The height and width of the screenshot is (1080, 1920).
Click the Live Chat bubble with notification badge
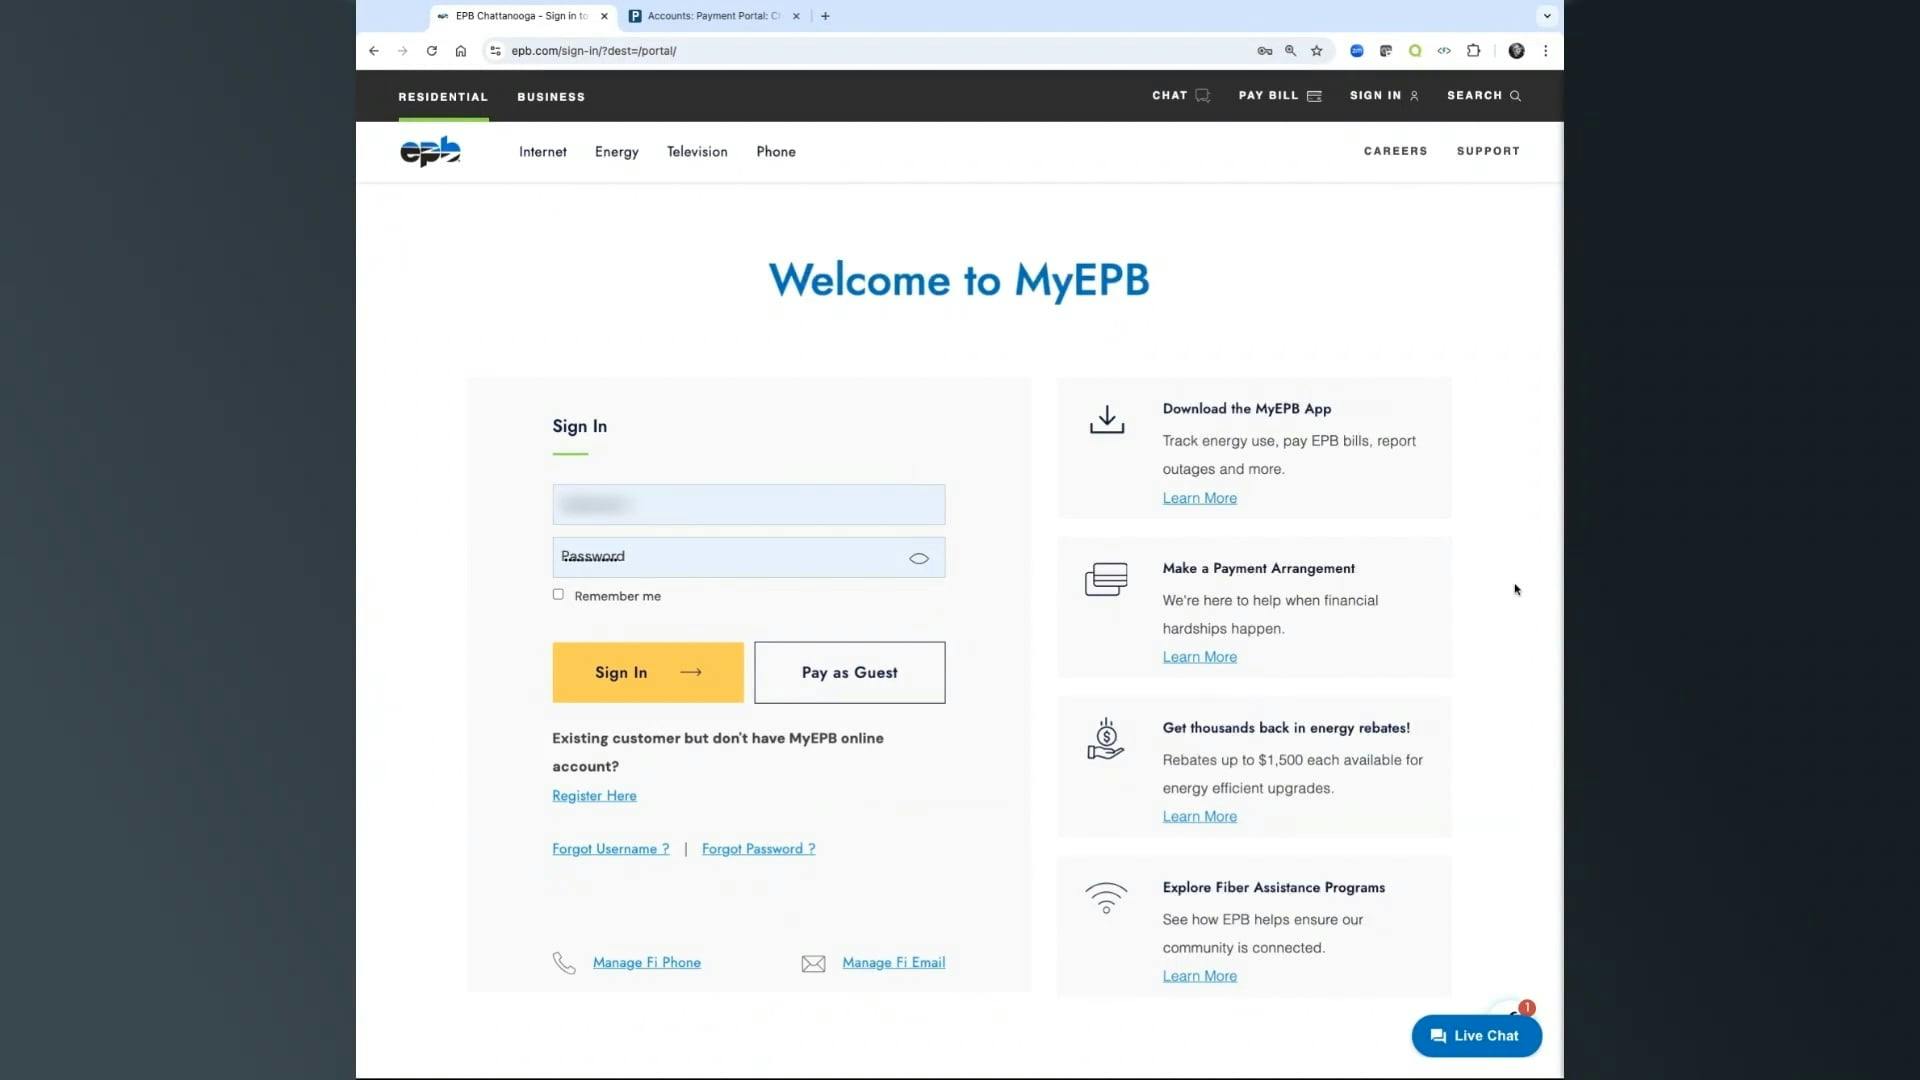pos(1475,1036)
